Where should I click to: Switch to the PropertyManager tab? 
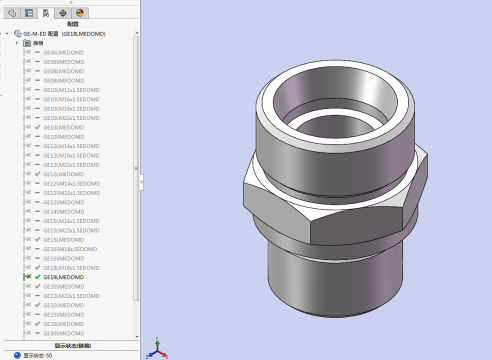click(29, 13)
